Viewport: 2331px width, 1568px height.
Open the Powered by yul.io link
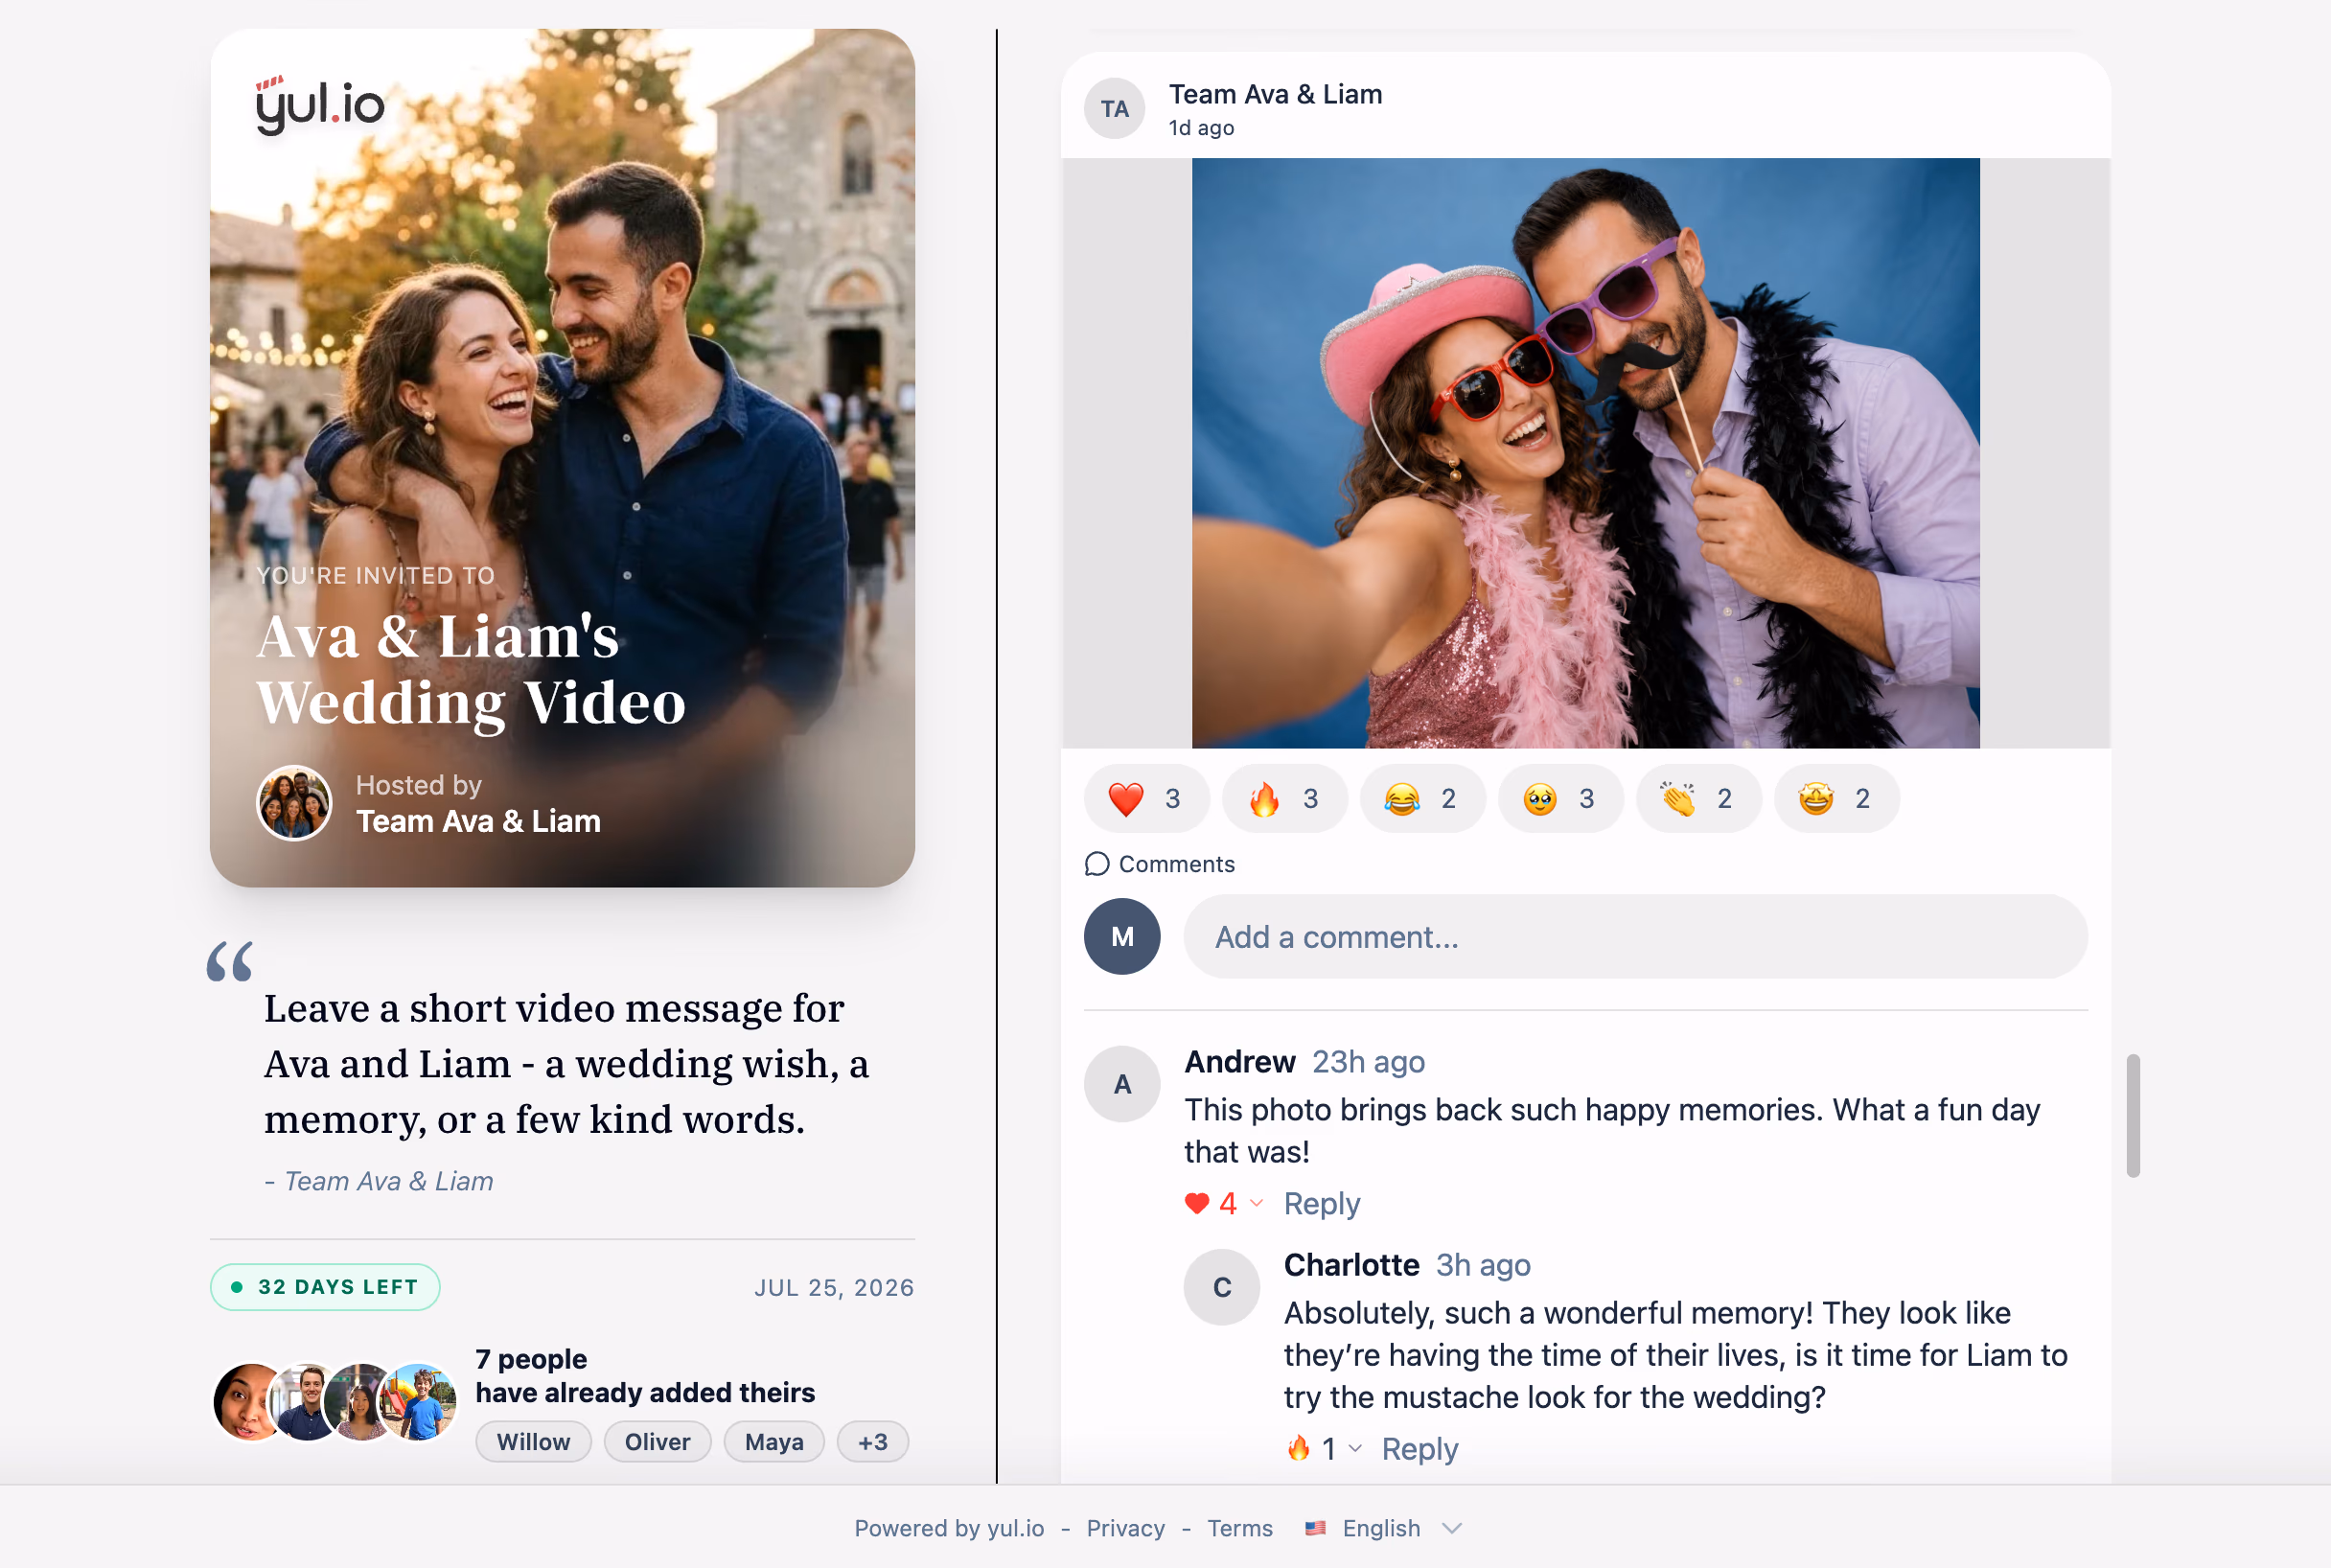tap(948, 1528)
